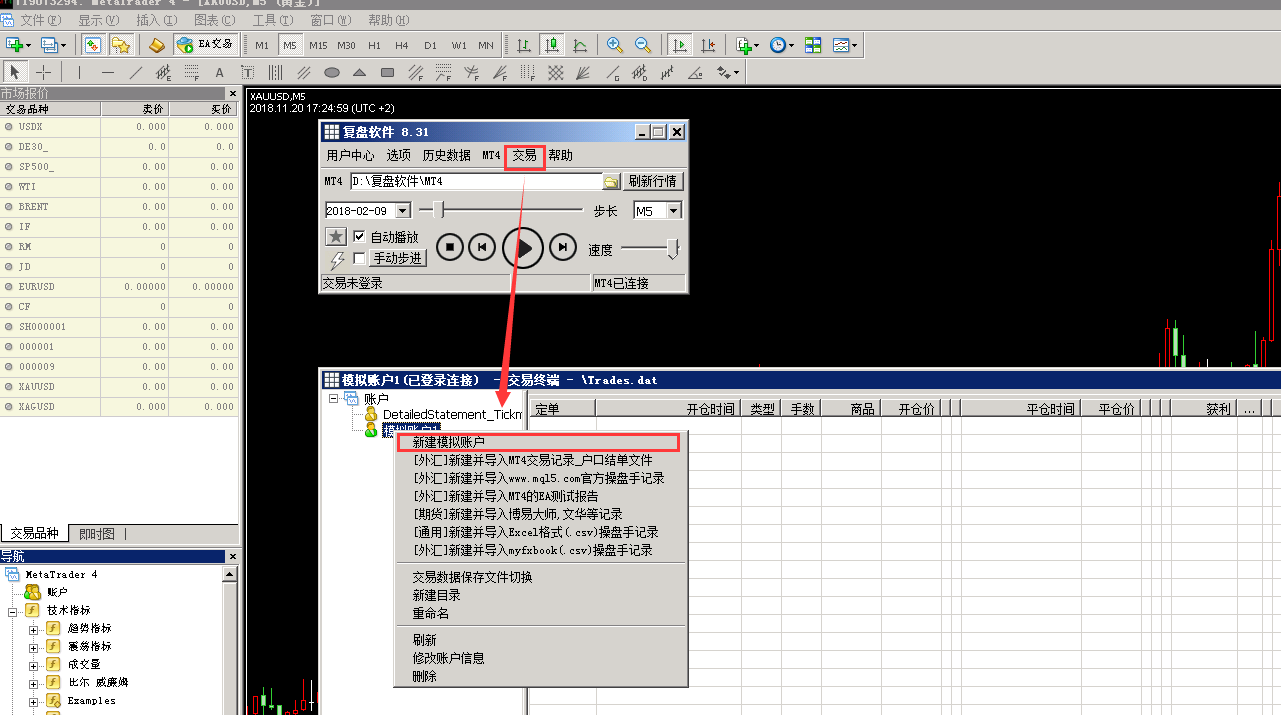
Task: Click the zoom in magnifier icon
Action: (615, 45)
